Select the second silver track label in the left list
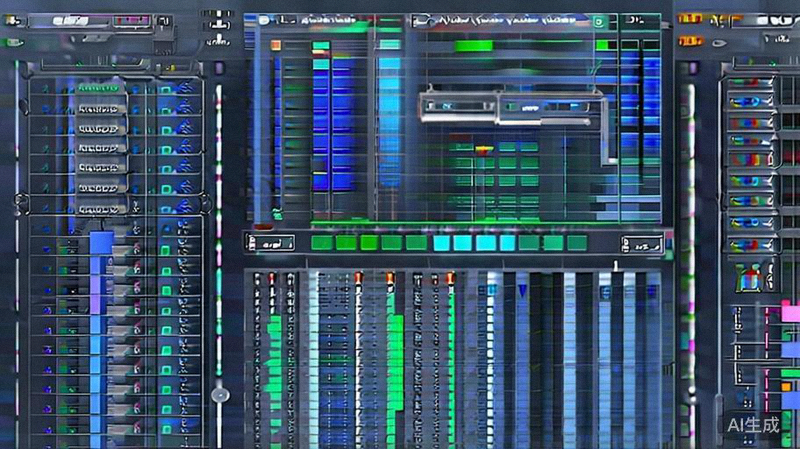This screenshot has height=449, width=800. (x=97, y=129)
